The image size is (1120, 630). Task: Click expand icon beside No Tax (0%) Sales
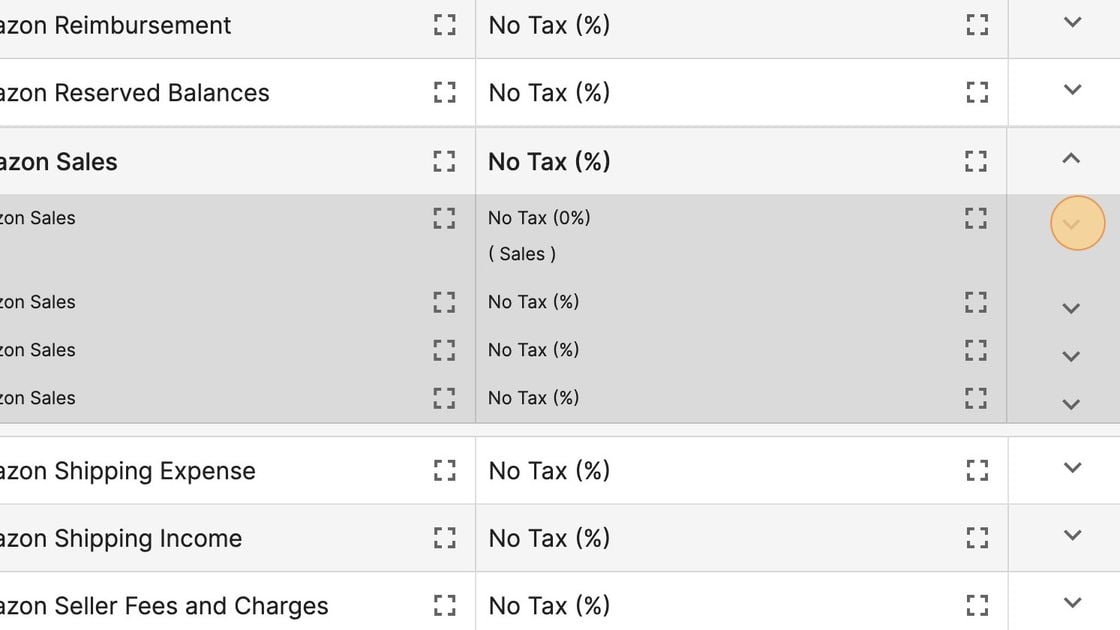[976, 218]
